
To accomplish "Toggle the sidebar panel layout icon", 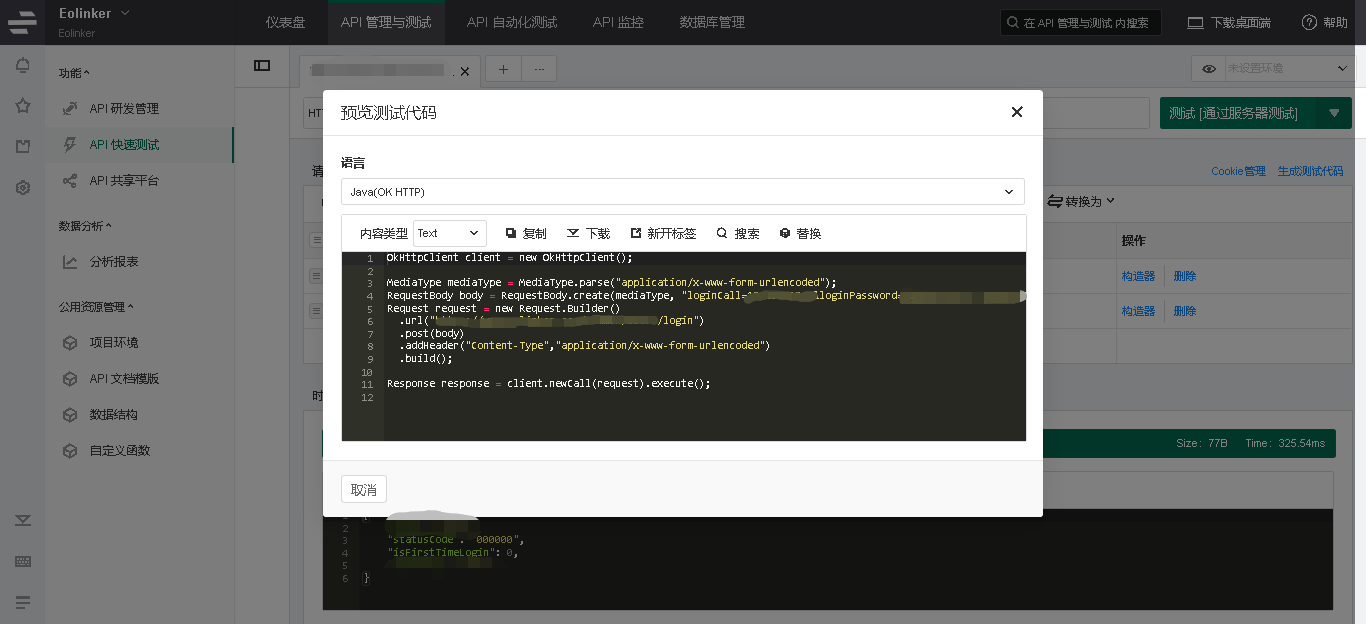I will coord(262,66).
